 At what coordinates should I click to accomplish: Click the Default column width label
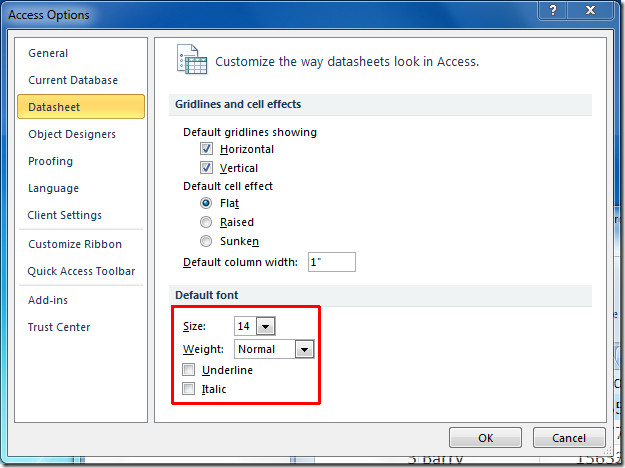point(240,262)
